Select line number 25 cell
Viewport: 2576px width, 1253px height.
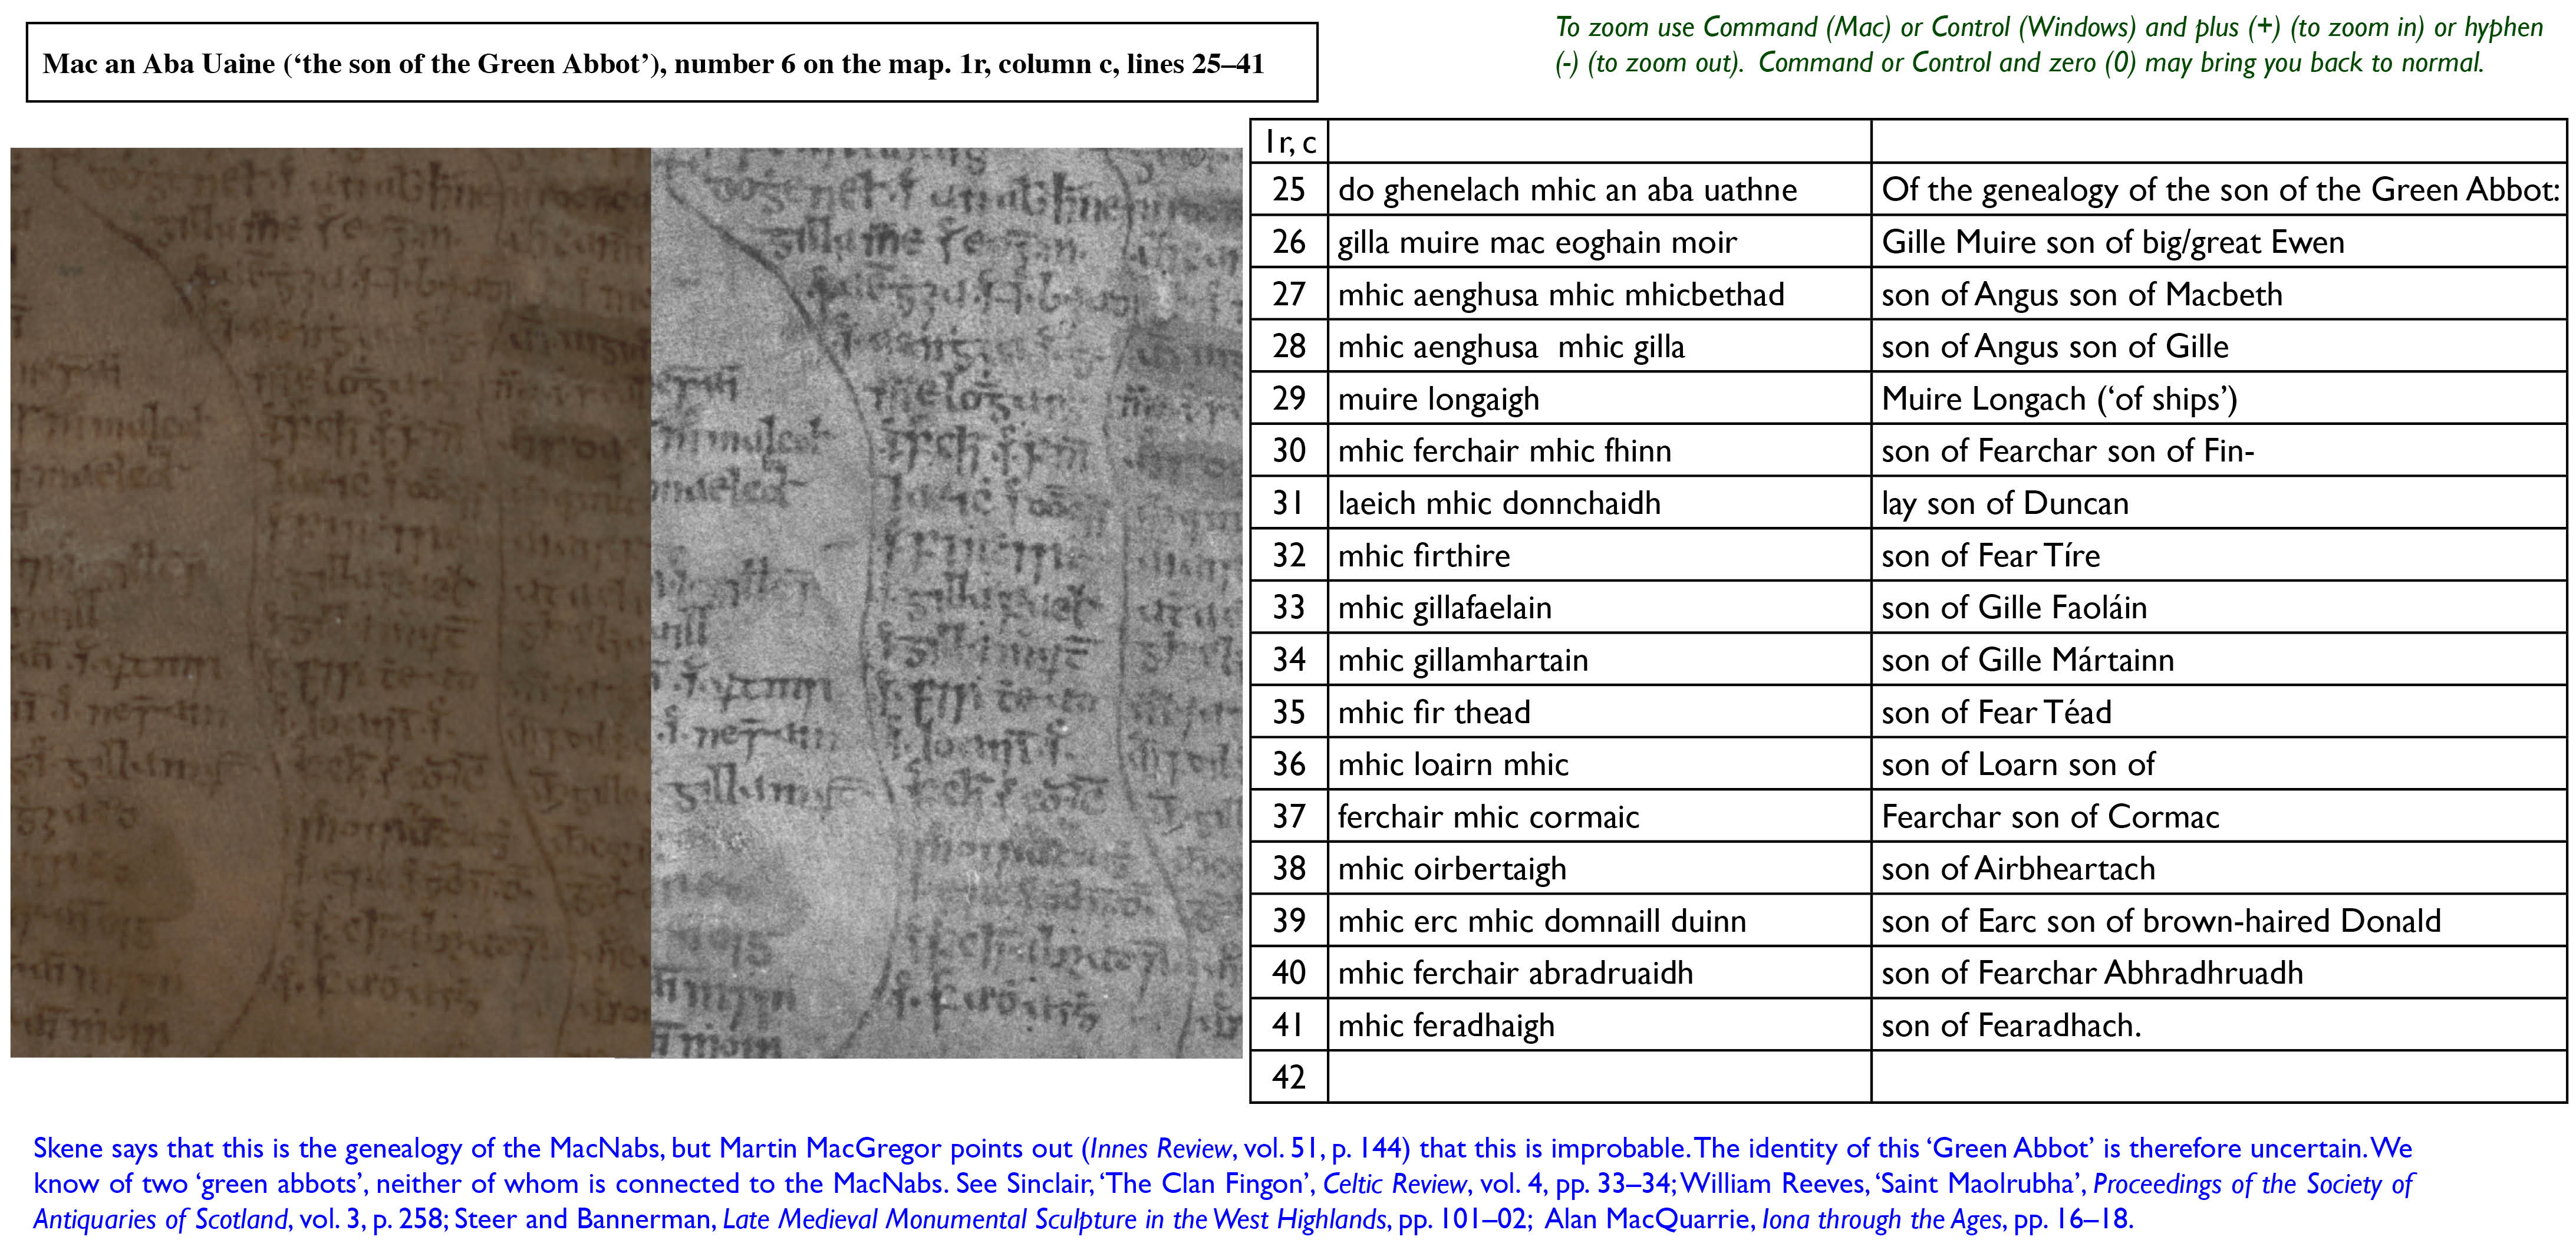pyautogui.click(x=1289, y=189)
